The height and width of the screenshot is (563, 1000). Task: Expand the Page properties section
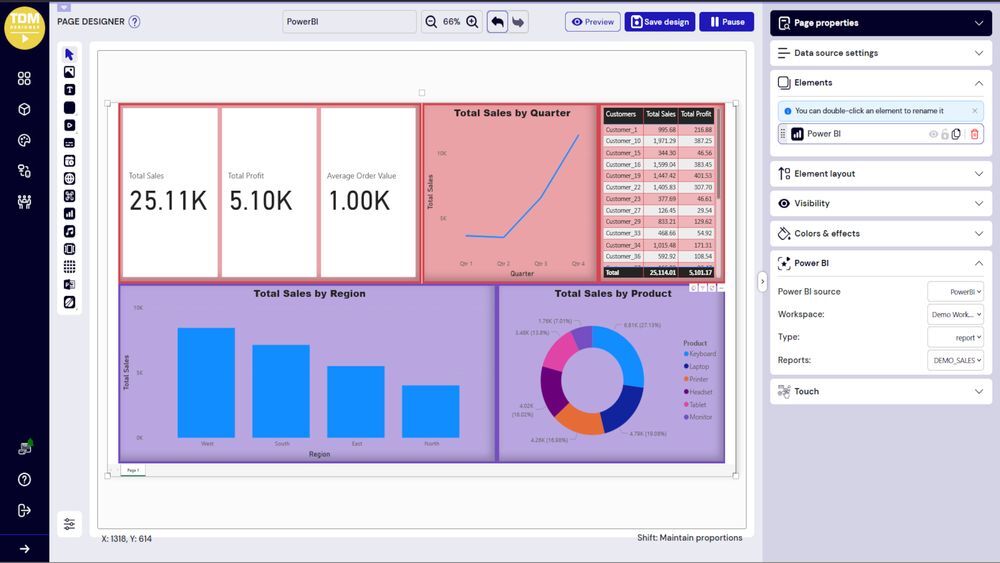pyautogui.click(x=881, y=23)
